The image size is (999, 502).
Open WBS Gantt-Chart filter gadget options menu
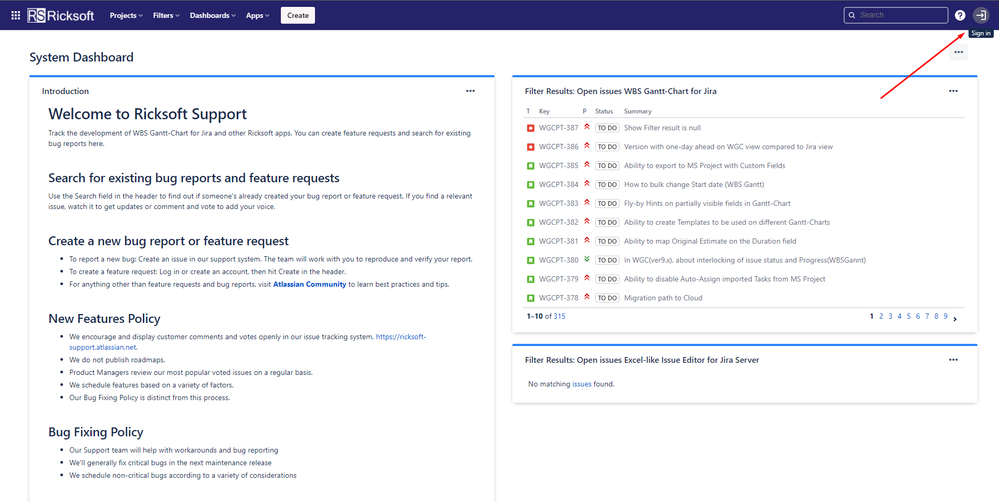953,91
